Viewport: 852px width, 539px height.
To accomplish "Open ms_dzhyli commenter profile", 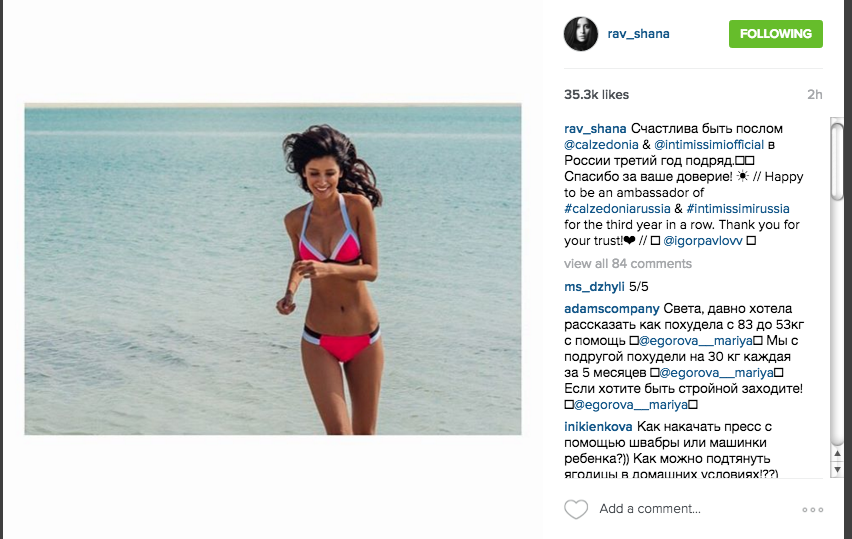I will (594, 287).
